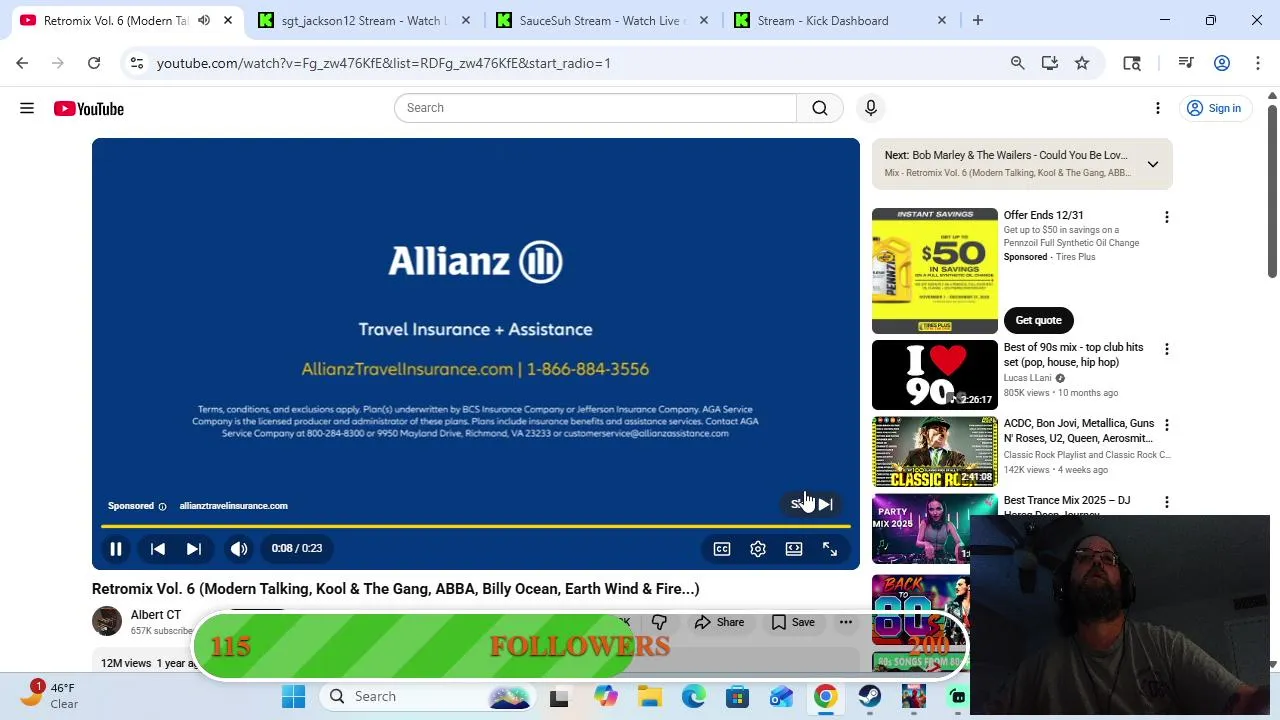This screenshot has height=720, width=1280.
Task: Open the ACDC, Bon Jovi, Metallica video title
Action: pyautogui.click(x=1079, y=431)
